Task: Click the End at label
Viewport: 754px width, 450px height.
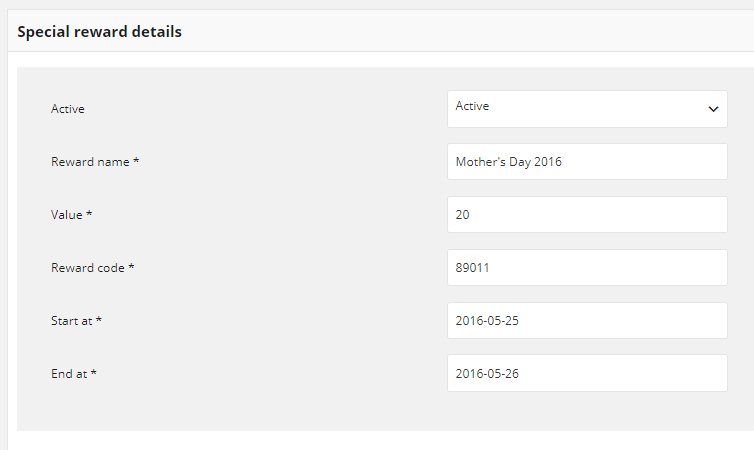Action: pos(74,374)
